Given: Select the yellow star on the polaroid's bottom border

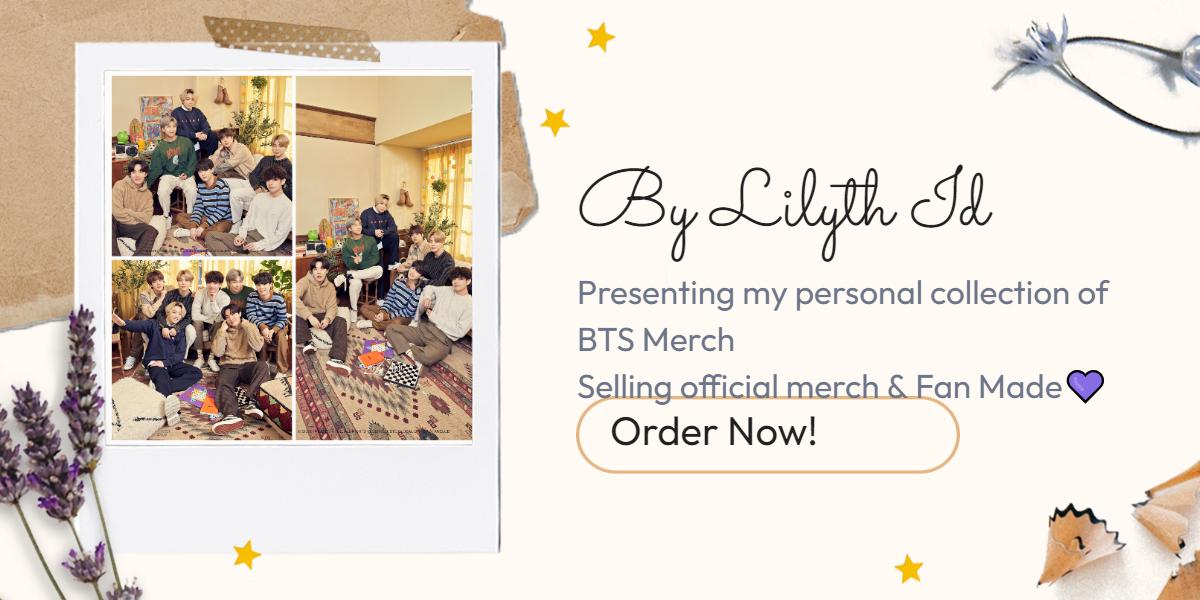Looking at the screenshot, I should 246,554.
